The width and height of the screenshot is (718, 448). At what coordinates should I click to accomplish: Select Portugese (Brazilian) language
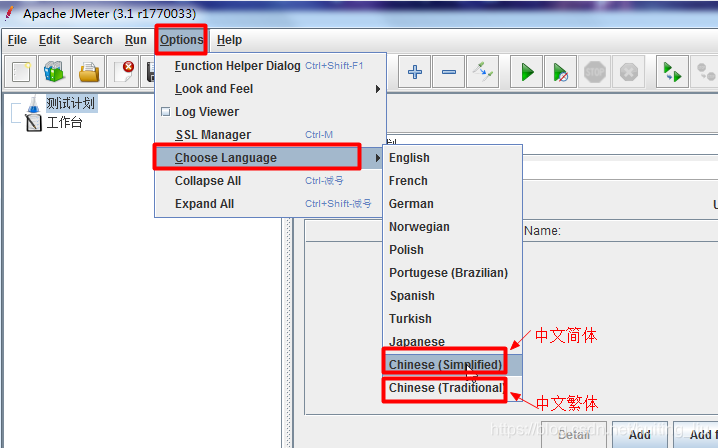[452, 273]
